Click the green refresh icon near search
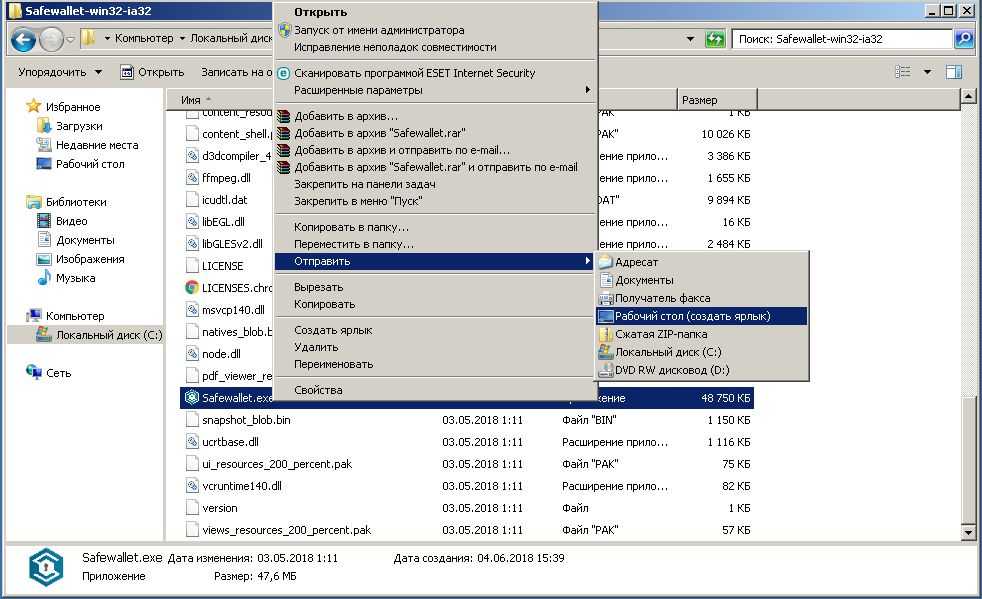The width and height of the screenshot is (982, 599). (715, 39)
